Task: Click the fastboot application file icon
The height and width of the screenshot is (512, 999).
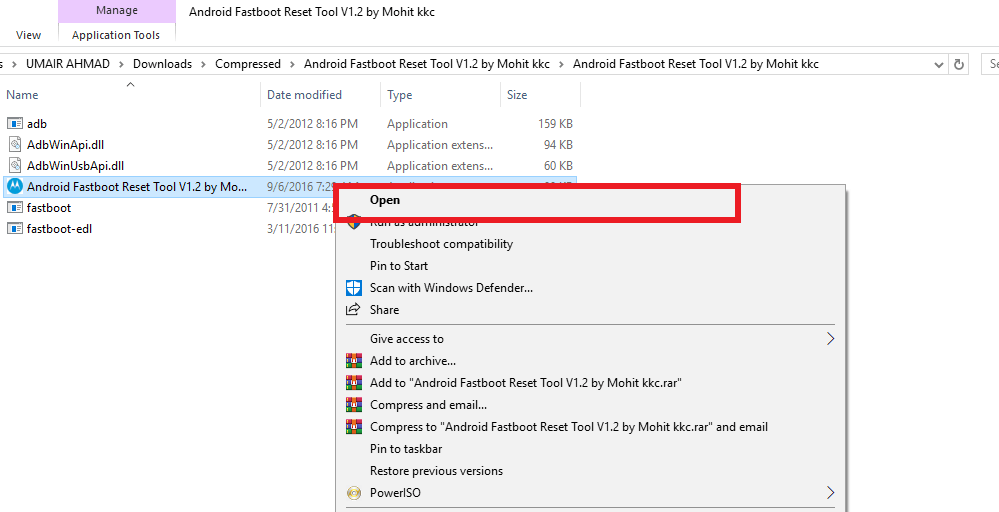Action: point(15,208)
